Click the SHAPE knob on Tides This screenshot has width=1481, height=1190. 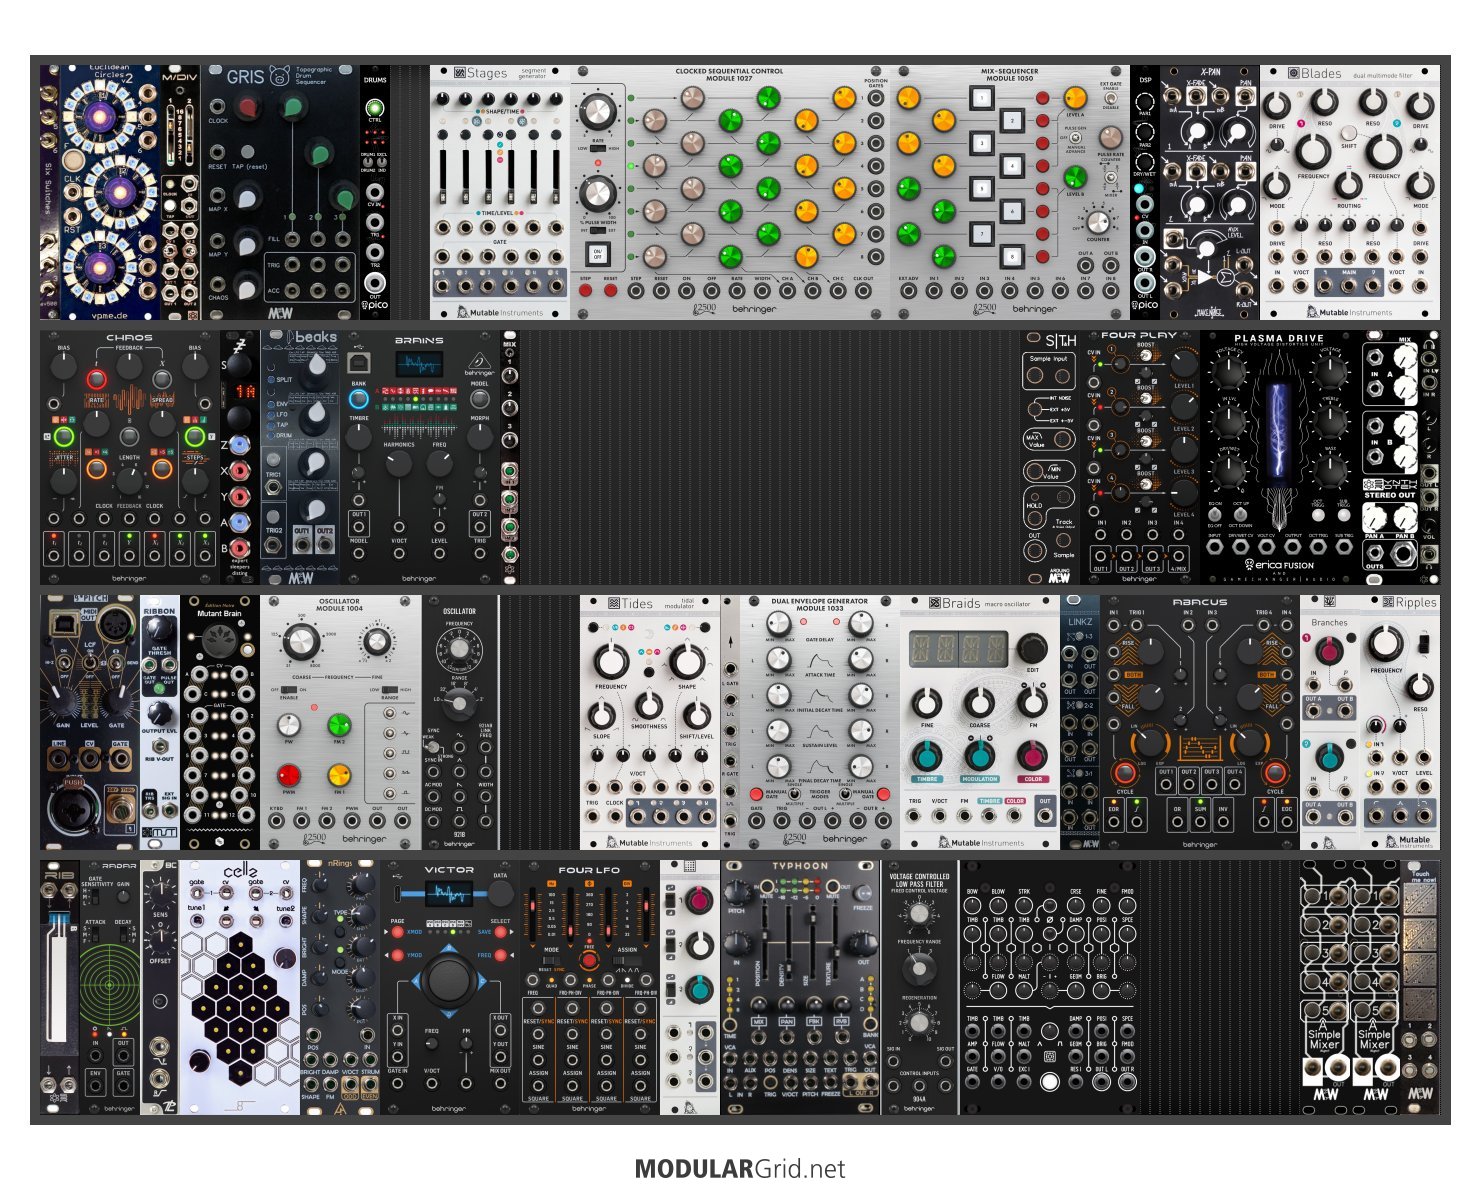pyautogui.click(x=686, y=662)
